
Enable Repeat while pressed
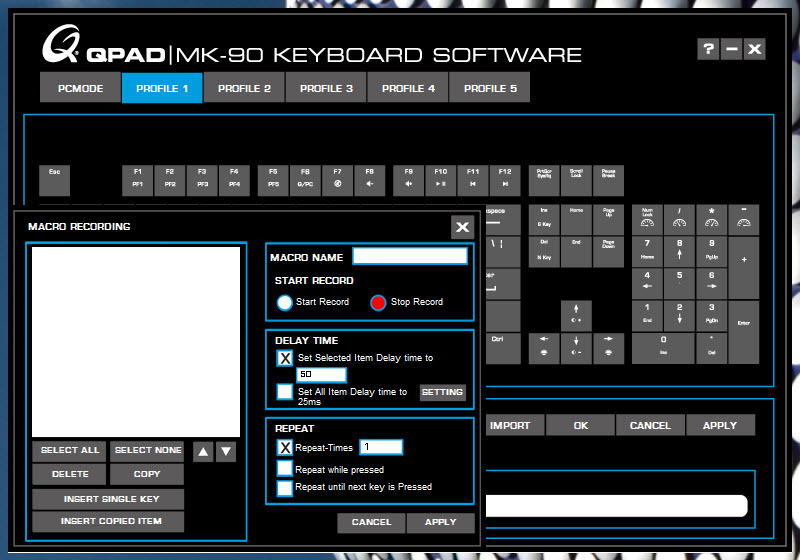point(285,468)
